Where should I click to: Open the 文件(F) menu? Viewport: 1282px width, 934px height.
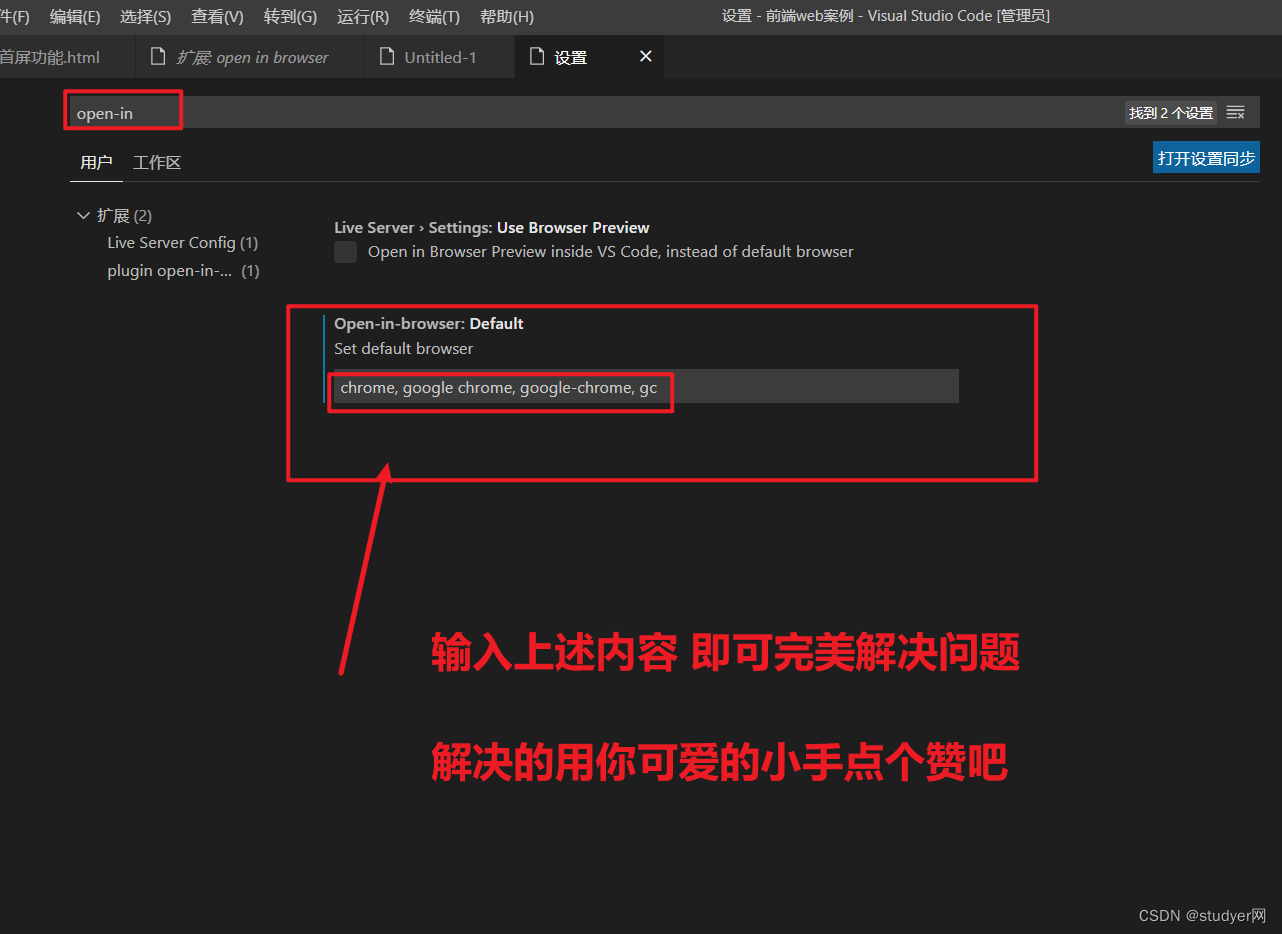[14, 17]
